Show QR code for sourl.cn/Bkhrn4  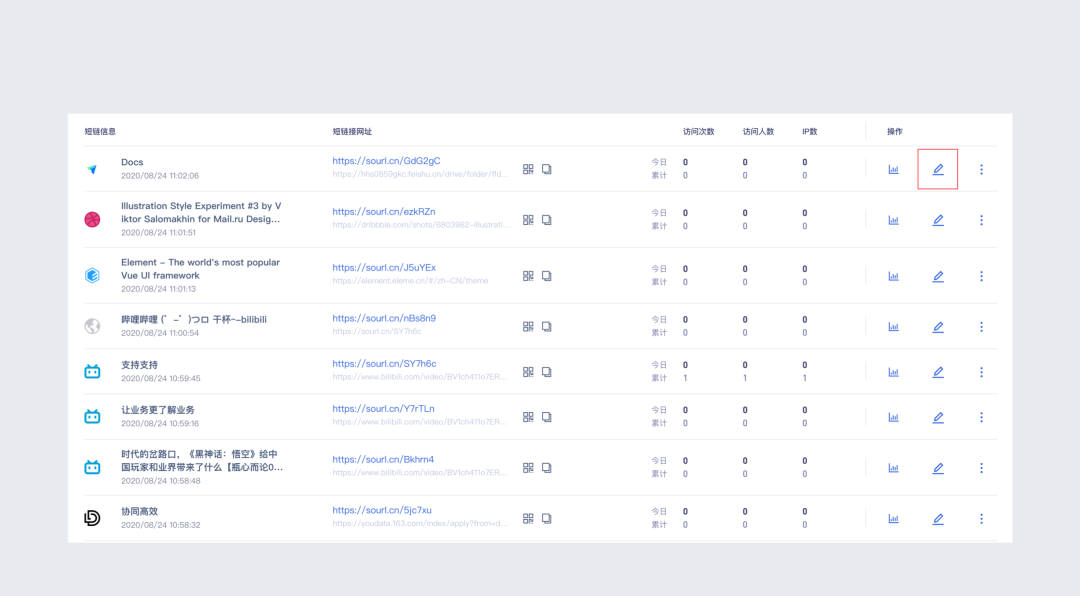point(528,468)
